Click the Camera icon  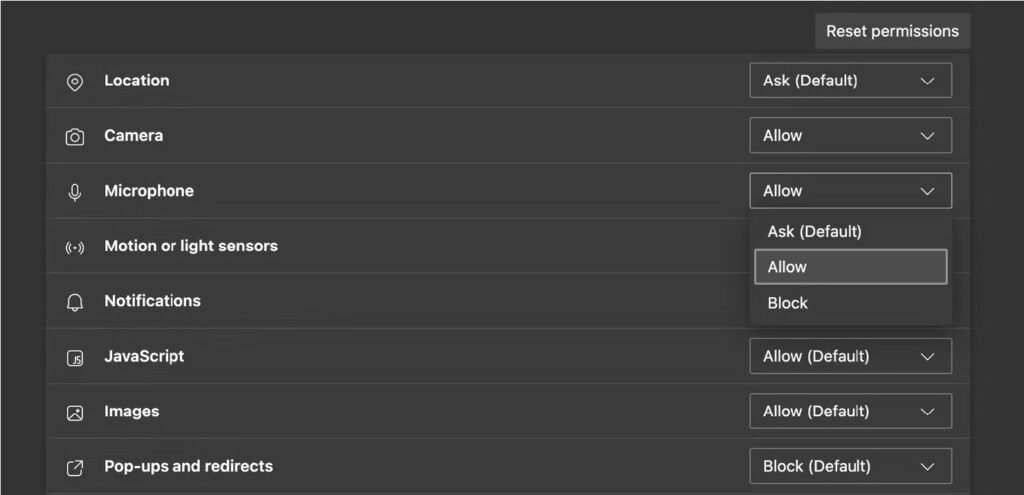pyautogui.click(x=75, y=137)
